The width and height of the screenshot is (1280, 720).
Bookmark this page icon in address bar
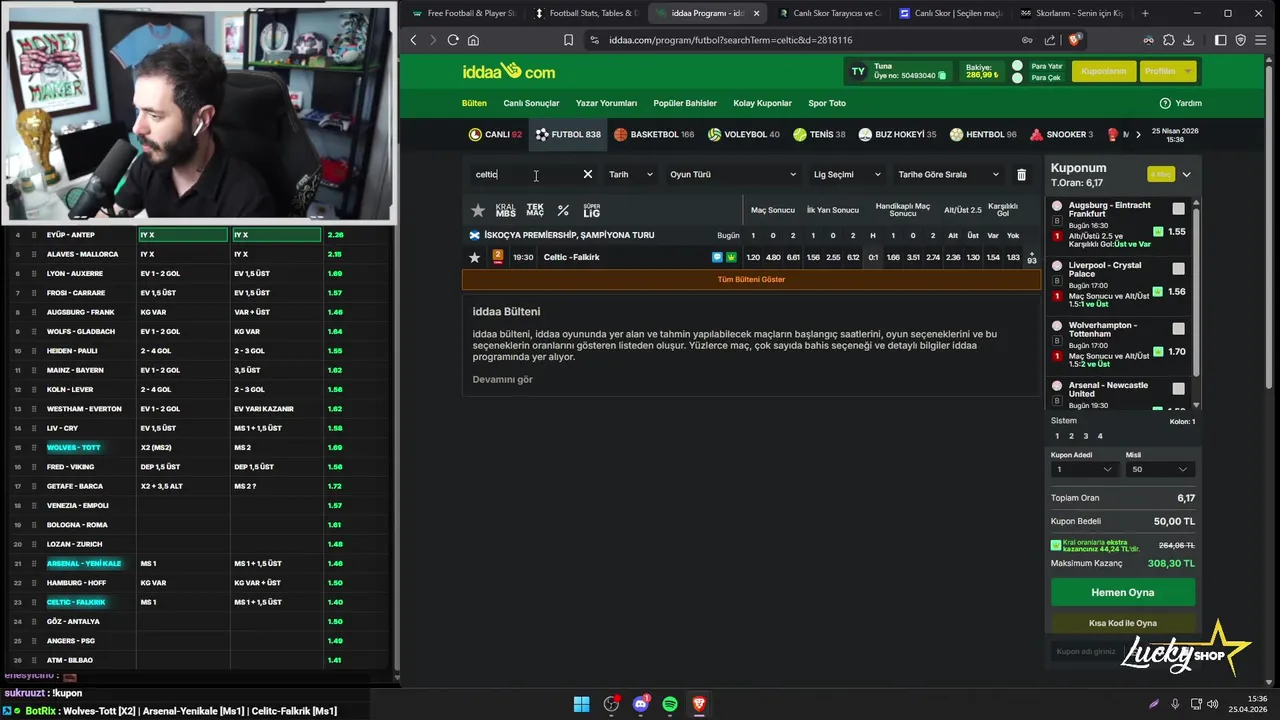coord(568,40)
